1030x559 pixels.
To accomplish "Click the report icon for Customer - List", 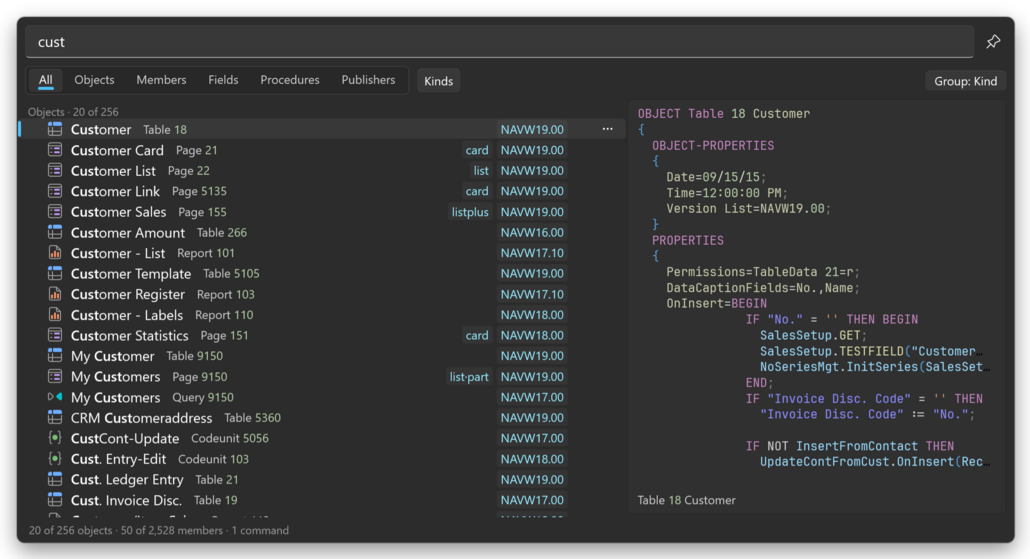I will [55, 253].
